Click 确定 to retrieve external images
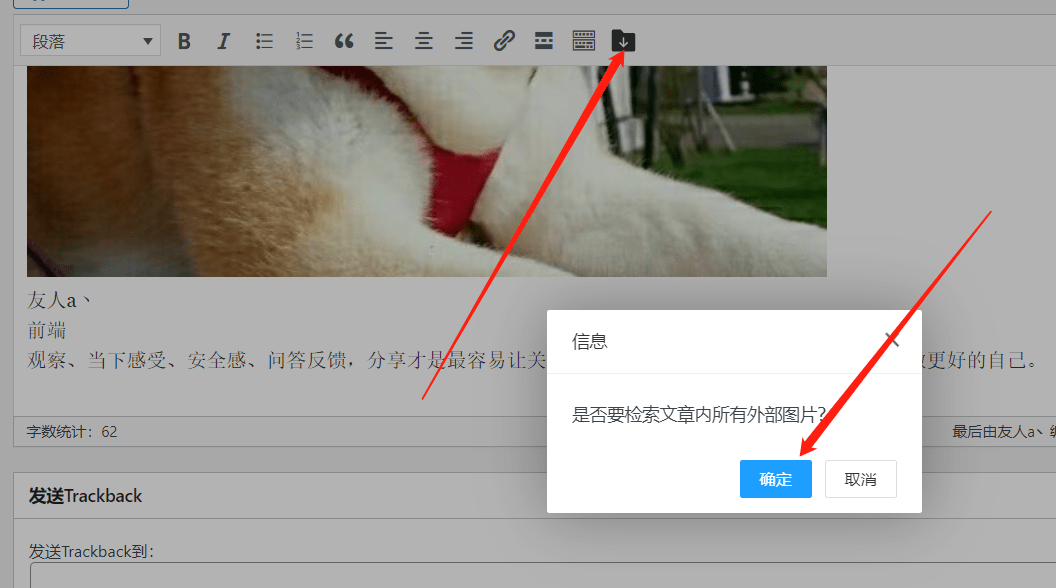The image size is (1056, 588). coord(775,478)
